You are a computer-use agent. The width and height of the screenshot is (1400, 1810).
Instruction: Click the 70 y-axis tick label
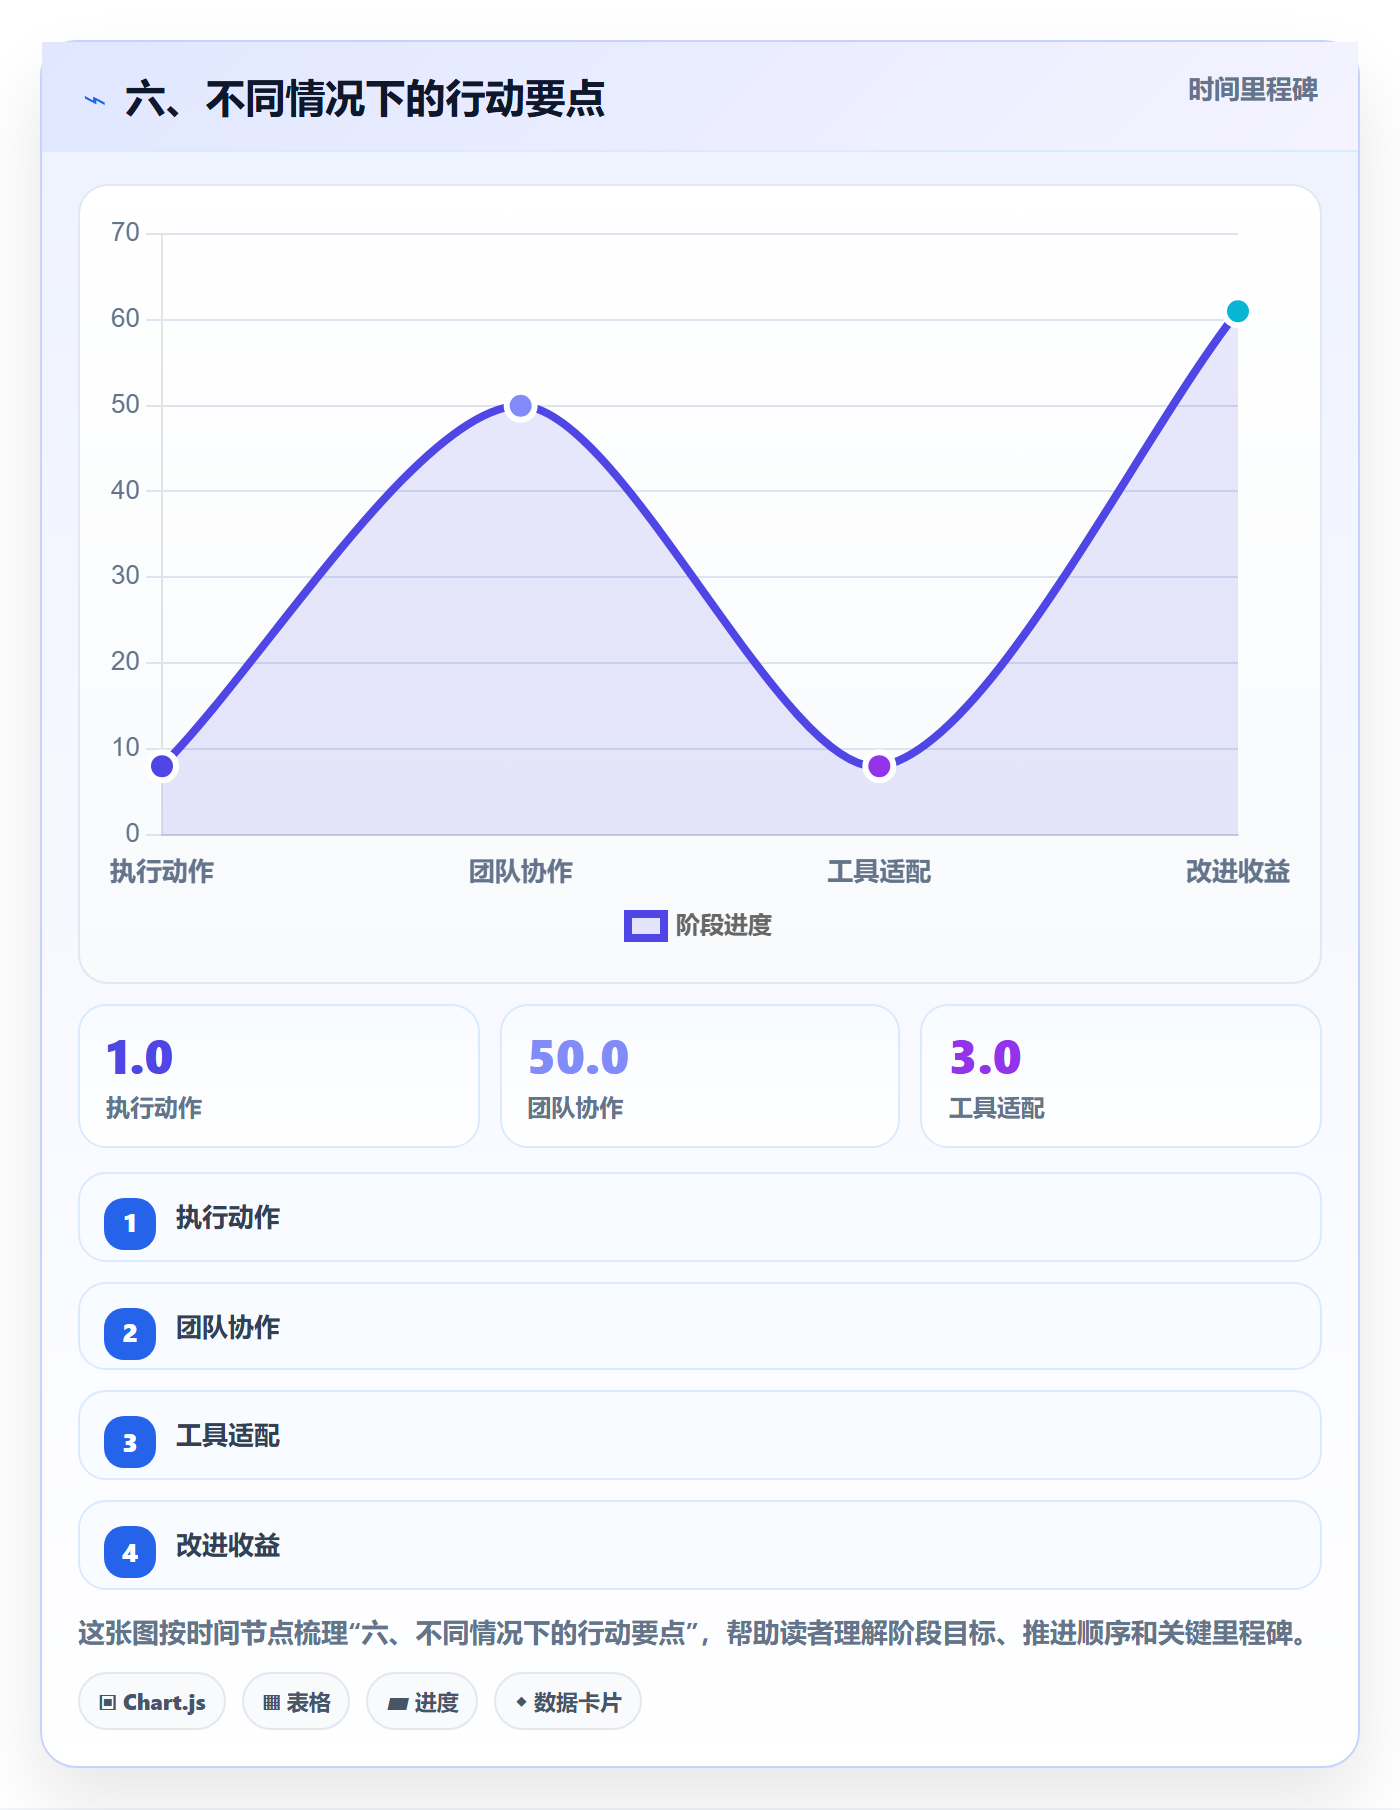125,233
